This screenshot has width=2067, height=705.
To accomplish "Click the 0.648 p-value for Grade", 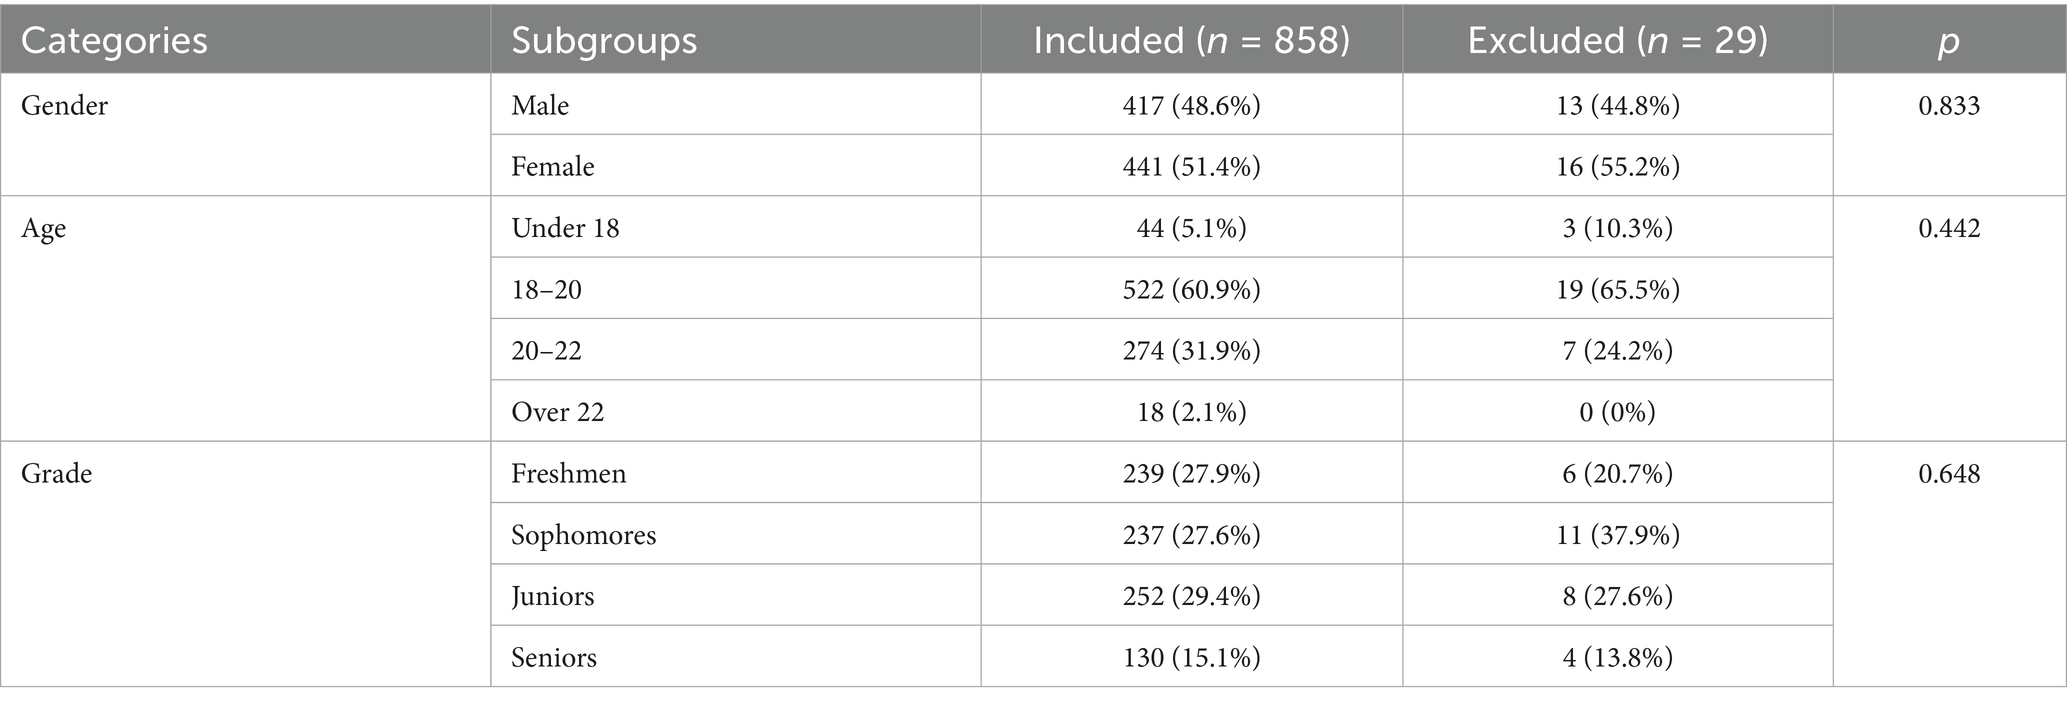I will pyautogui.click(x=1948, y=473).
